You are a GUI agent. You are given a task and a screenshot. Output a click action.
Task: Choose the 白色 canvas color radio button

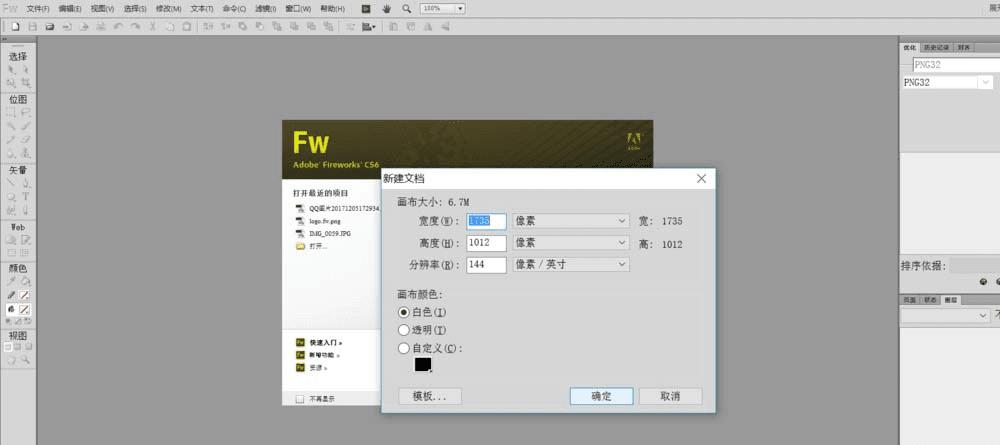click(x=403, y=312)
